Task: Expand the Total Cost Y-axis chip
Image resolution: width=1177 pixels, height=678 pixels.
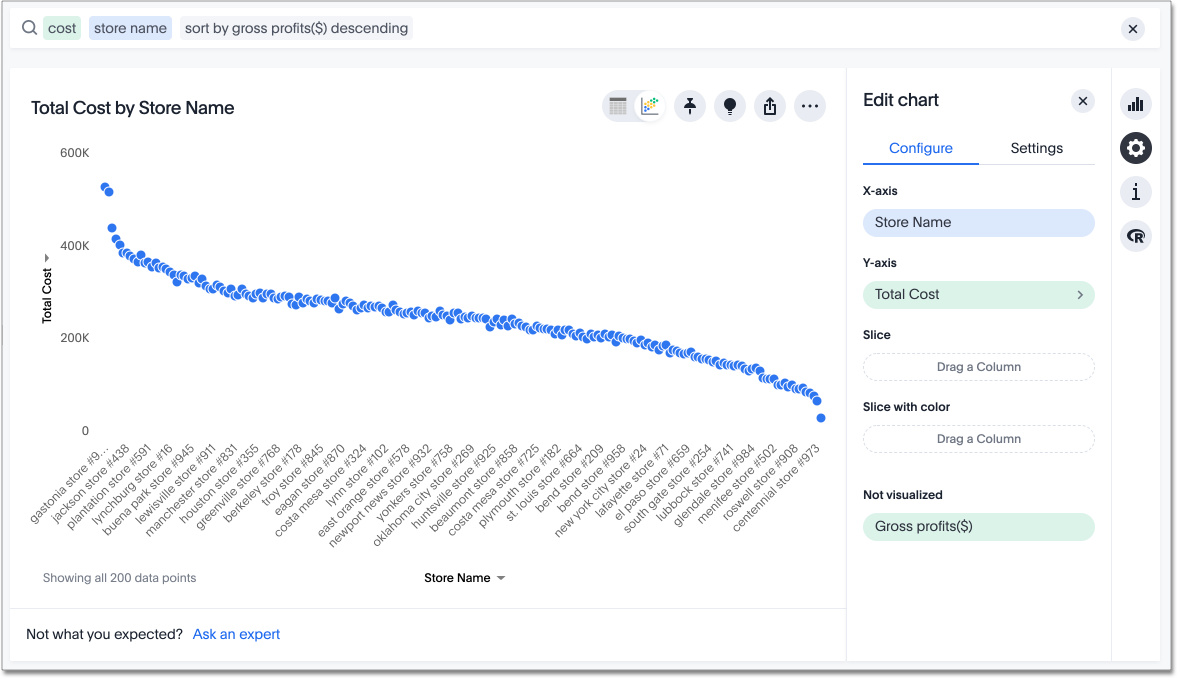Action: point(1080,295)
